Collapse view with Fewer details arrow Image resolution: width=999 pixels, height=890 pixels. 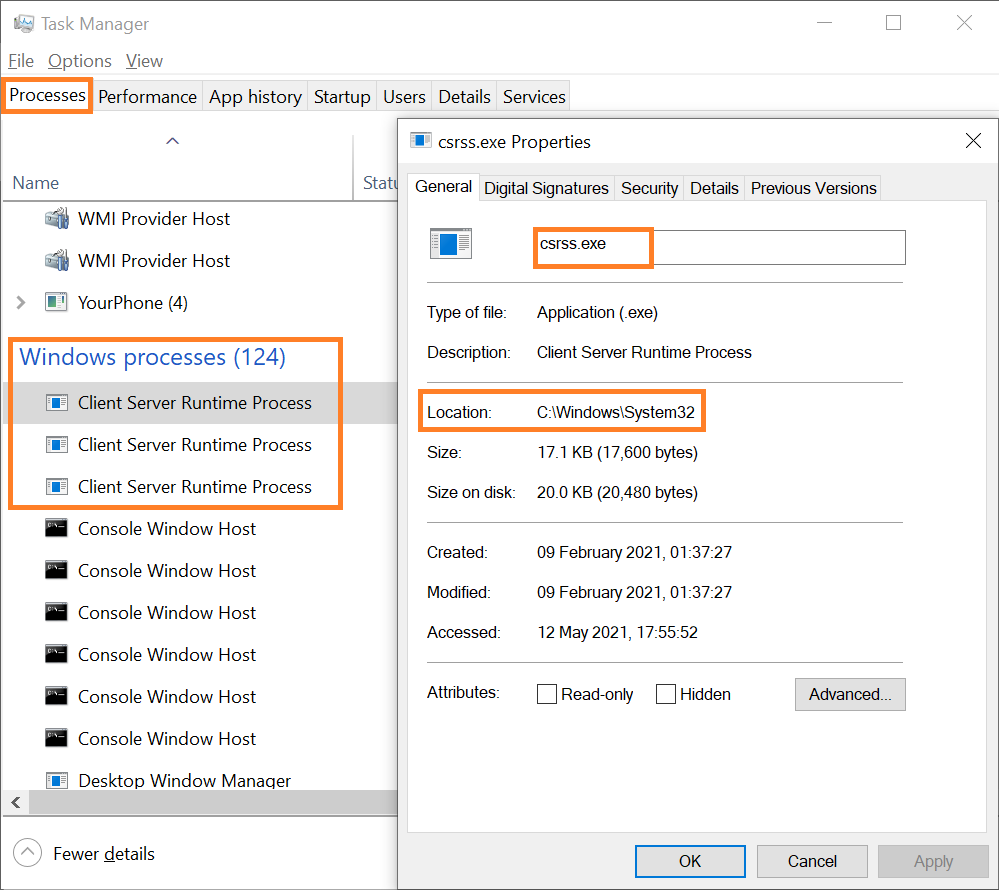coord(27,853)
